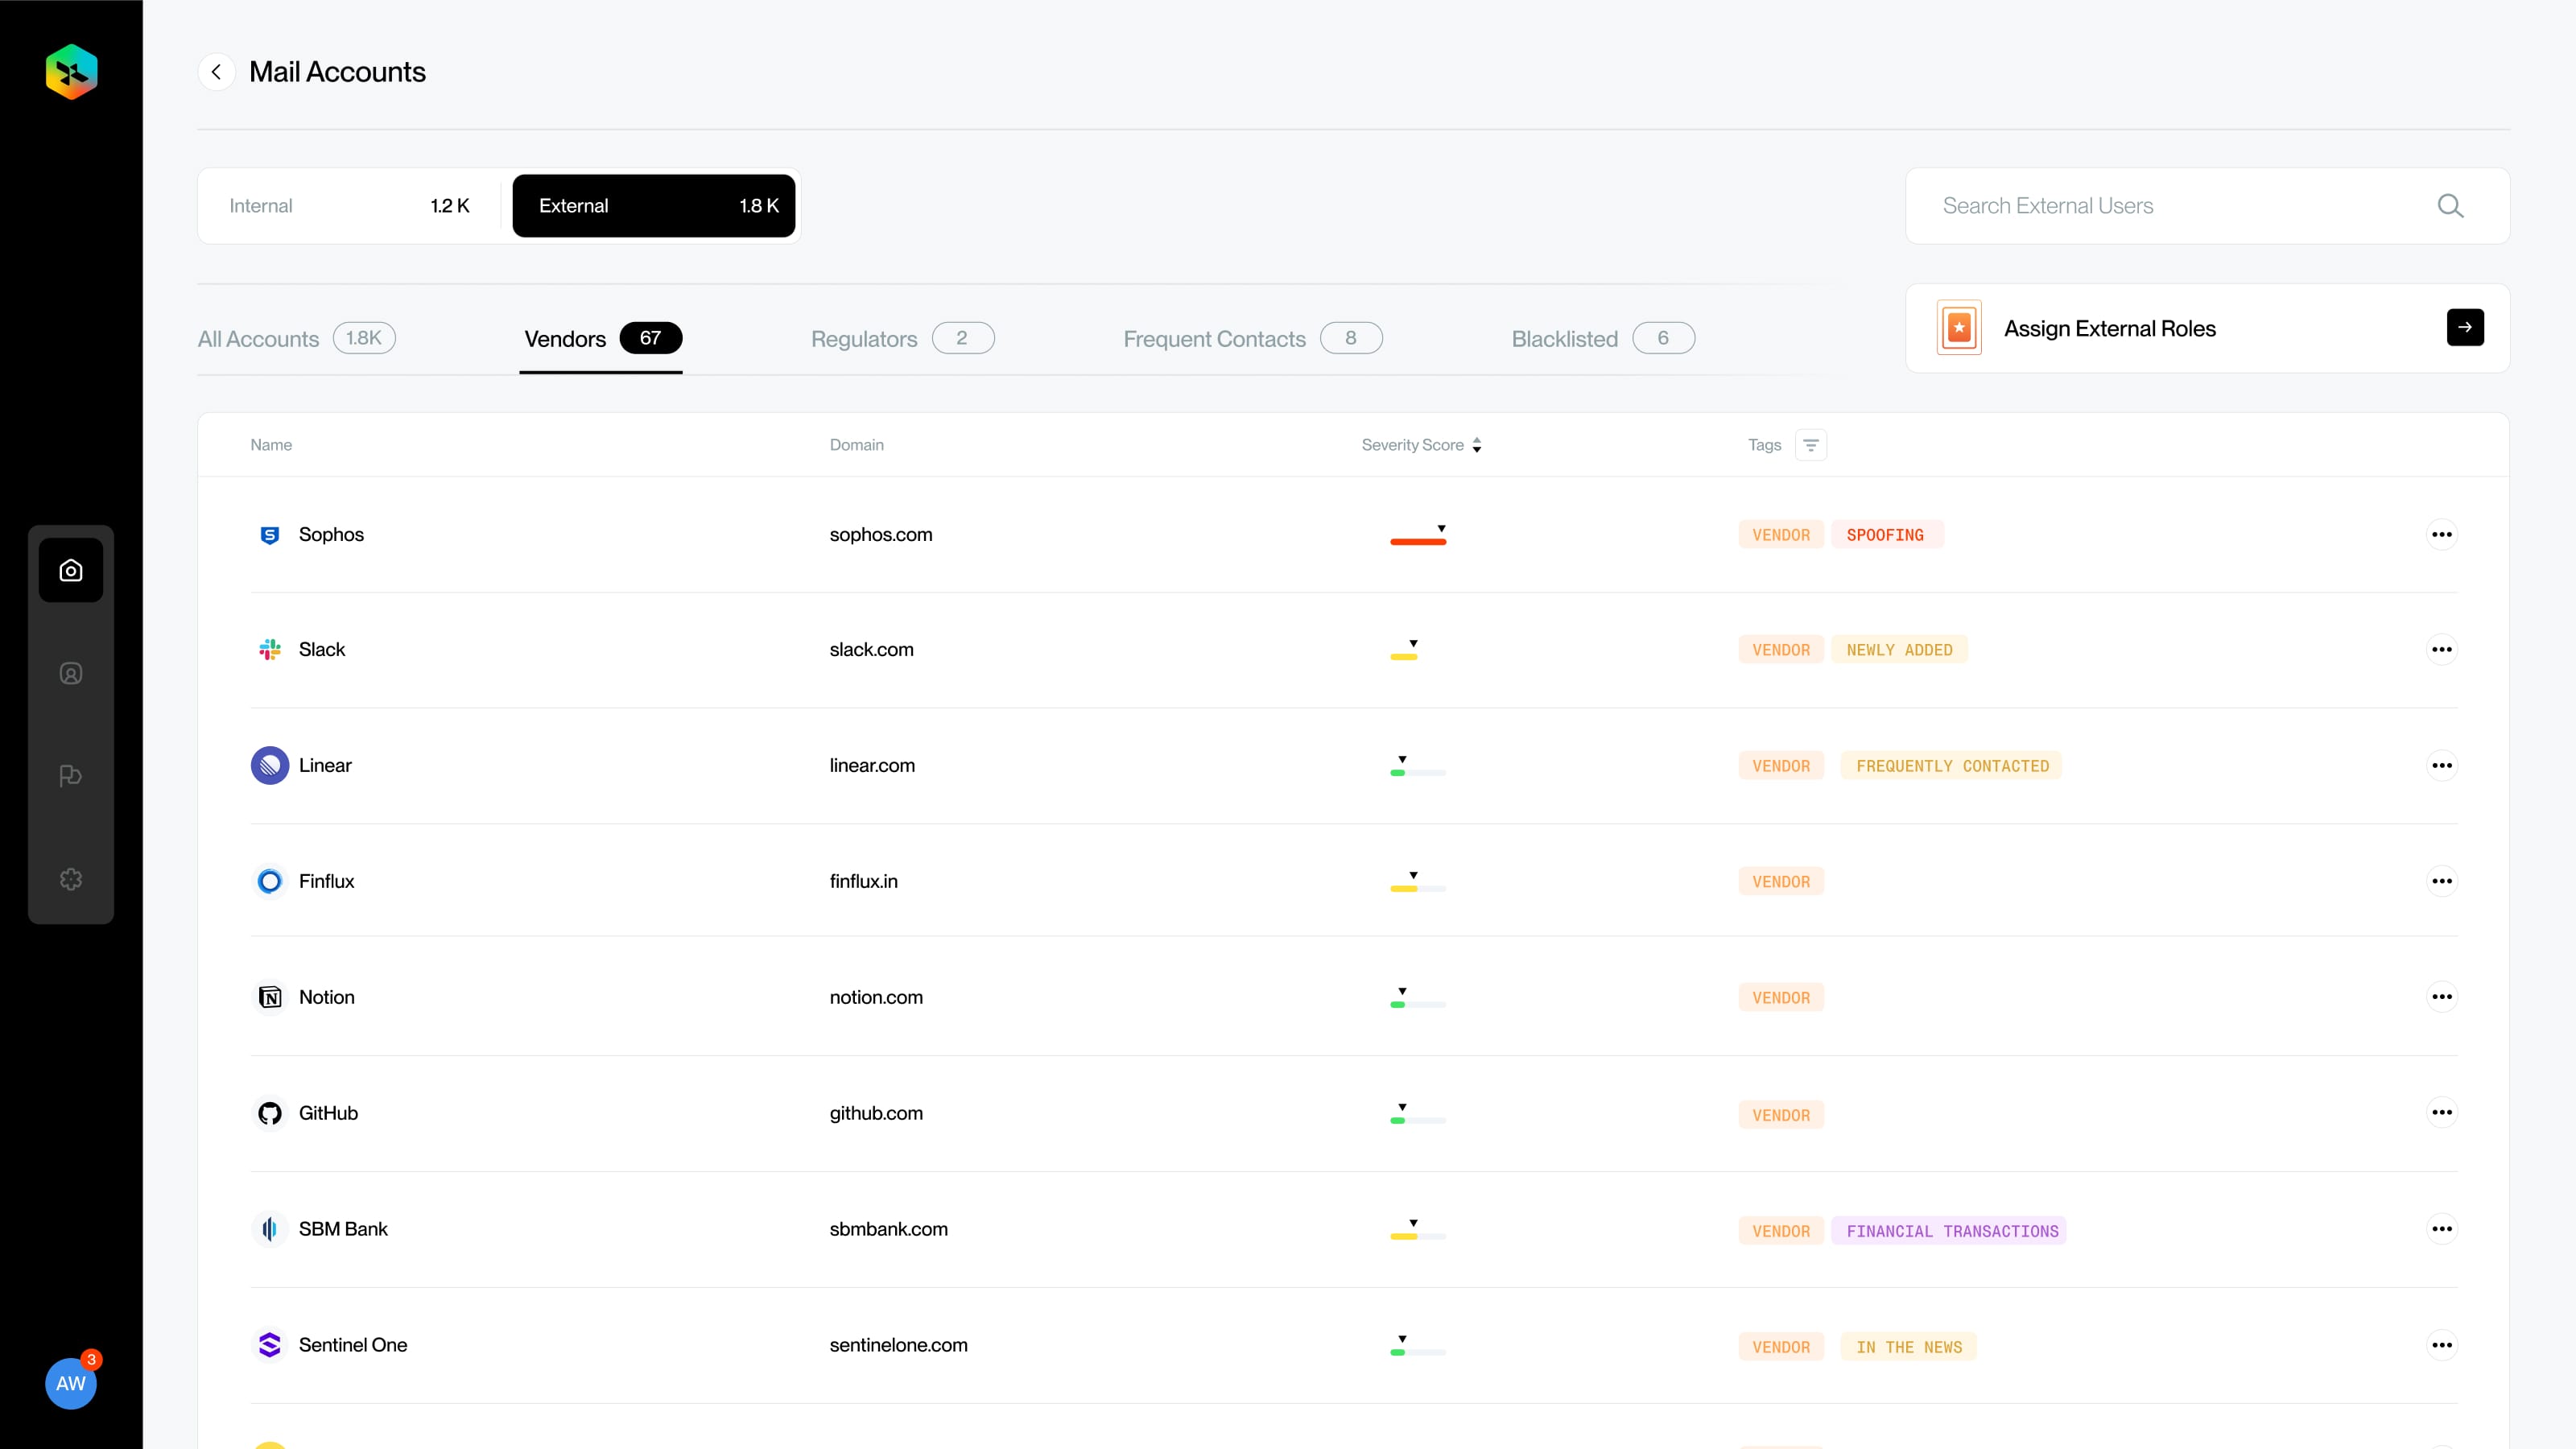Screen dimensions: 2576x1449
Task: Click the Finflux yellow severity bar
Action: point(1404,889)
